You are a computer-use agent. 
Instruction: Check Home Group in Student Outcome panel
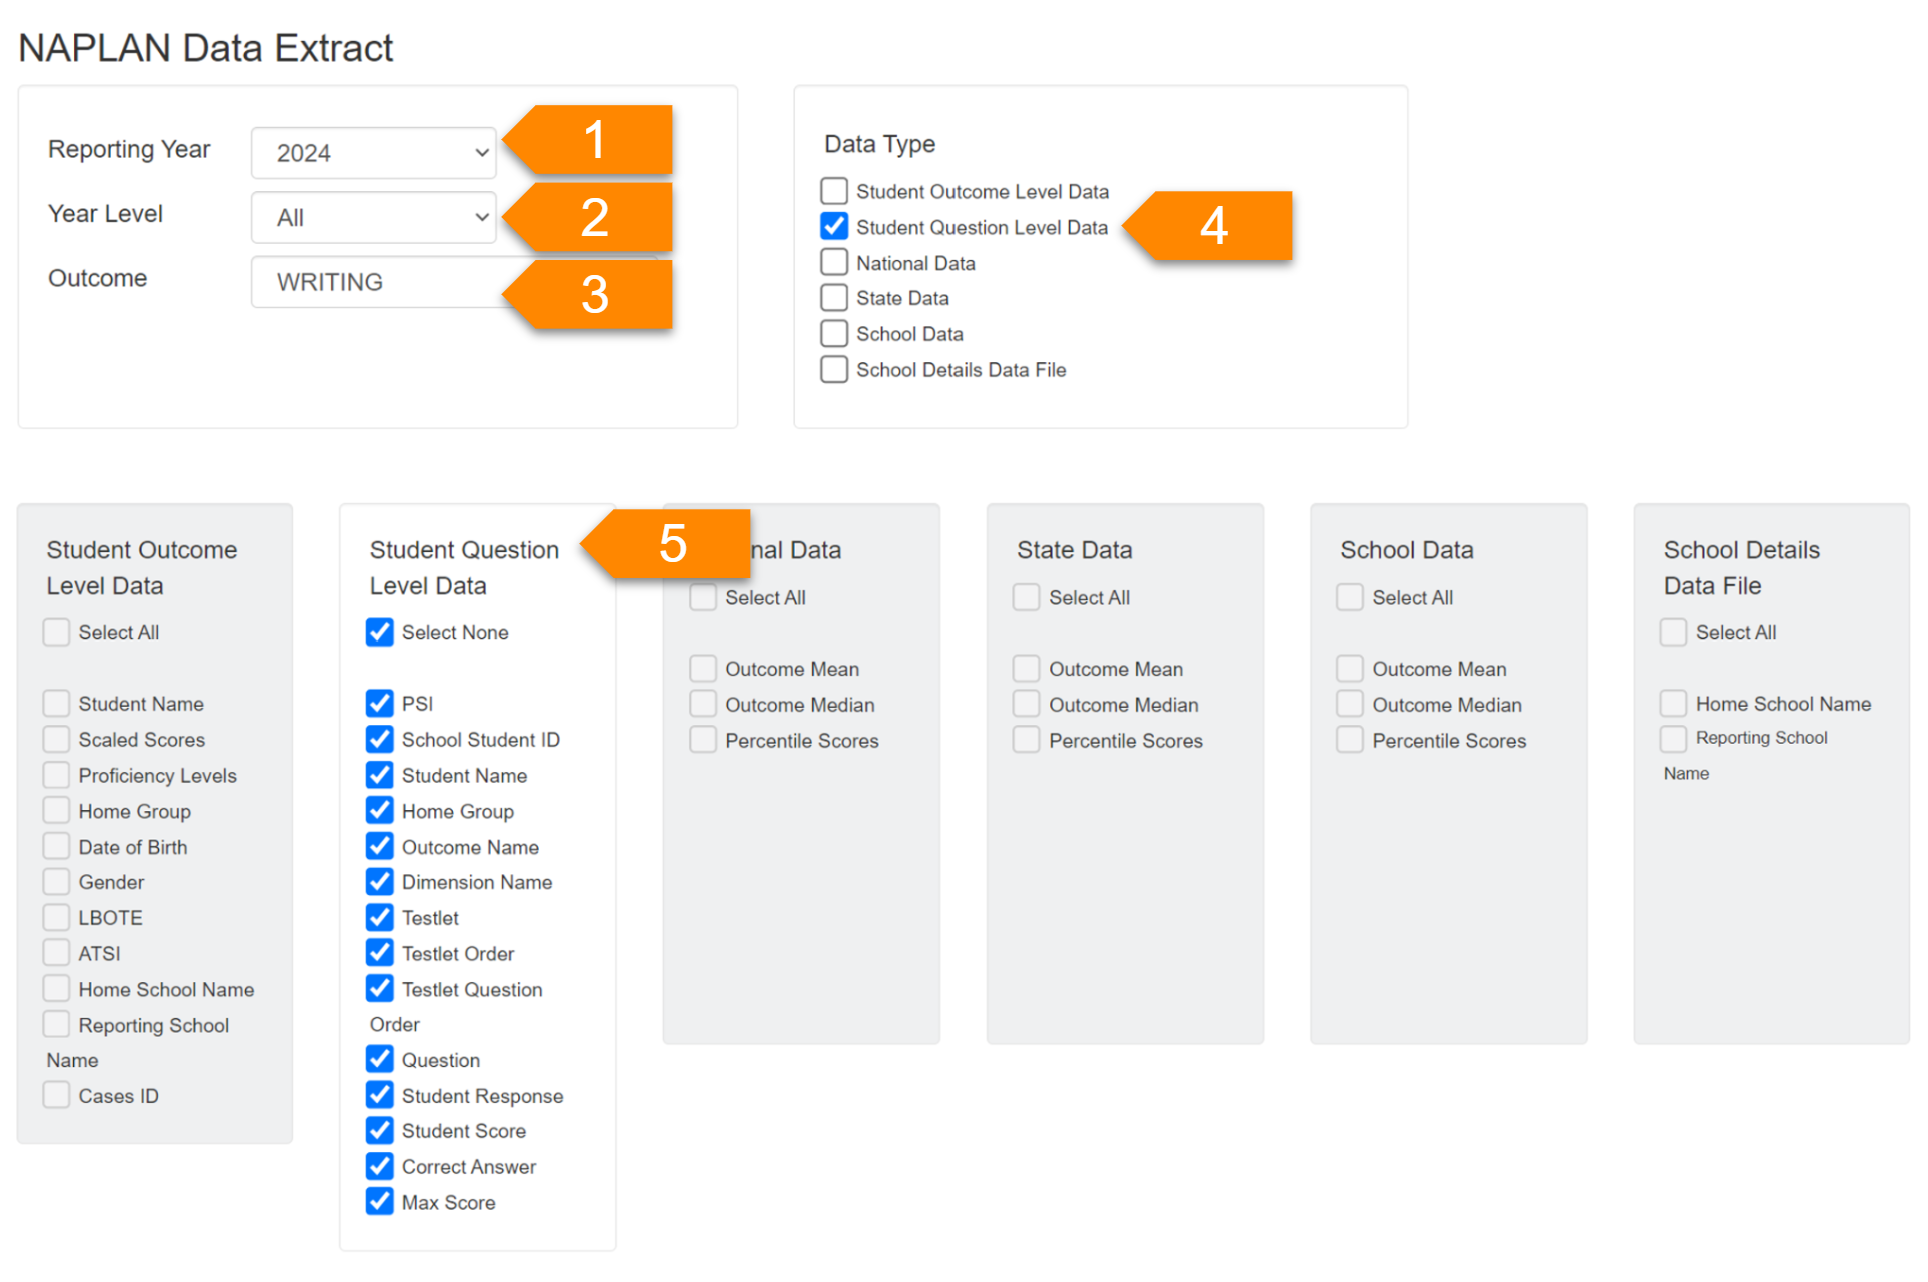click(x=57, y=811)
